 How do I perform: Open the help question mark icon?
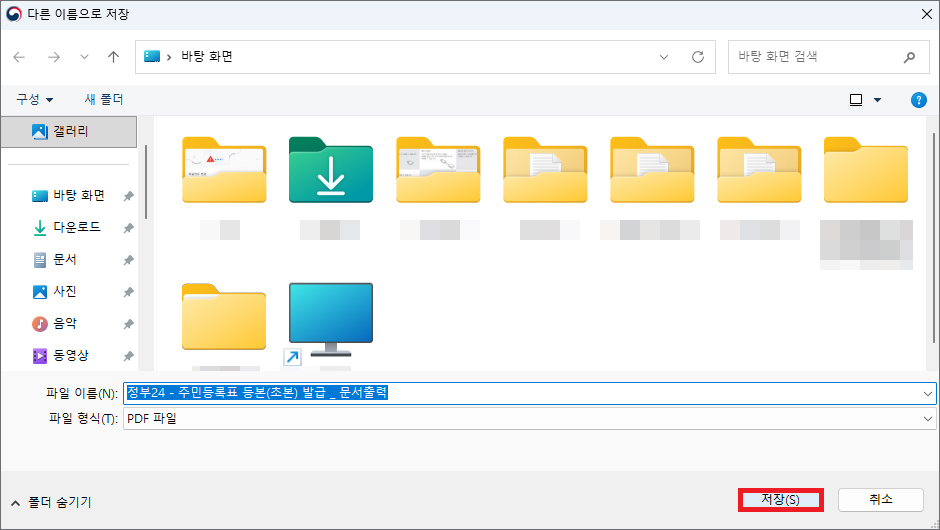click(918, 100)
